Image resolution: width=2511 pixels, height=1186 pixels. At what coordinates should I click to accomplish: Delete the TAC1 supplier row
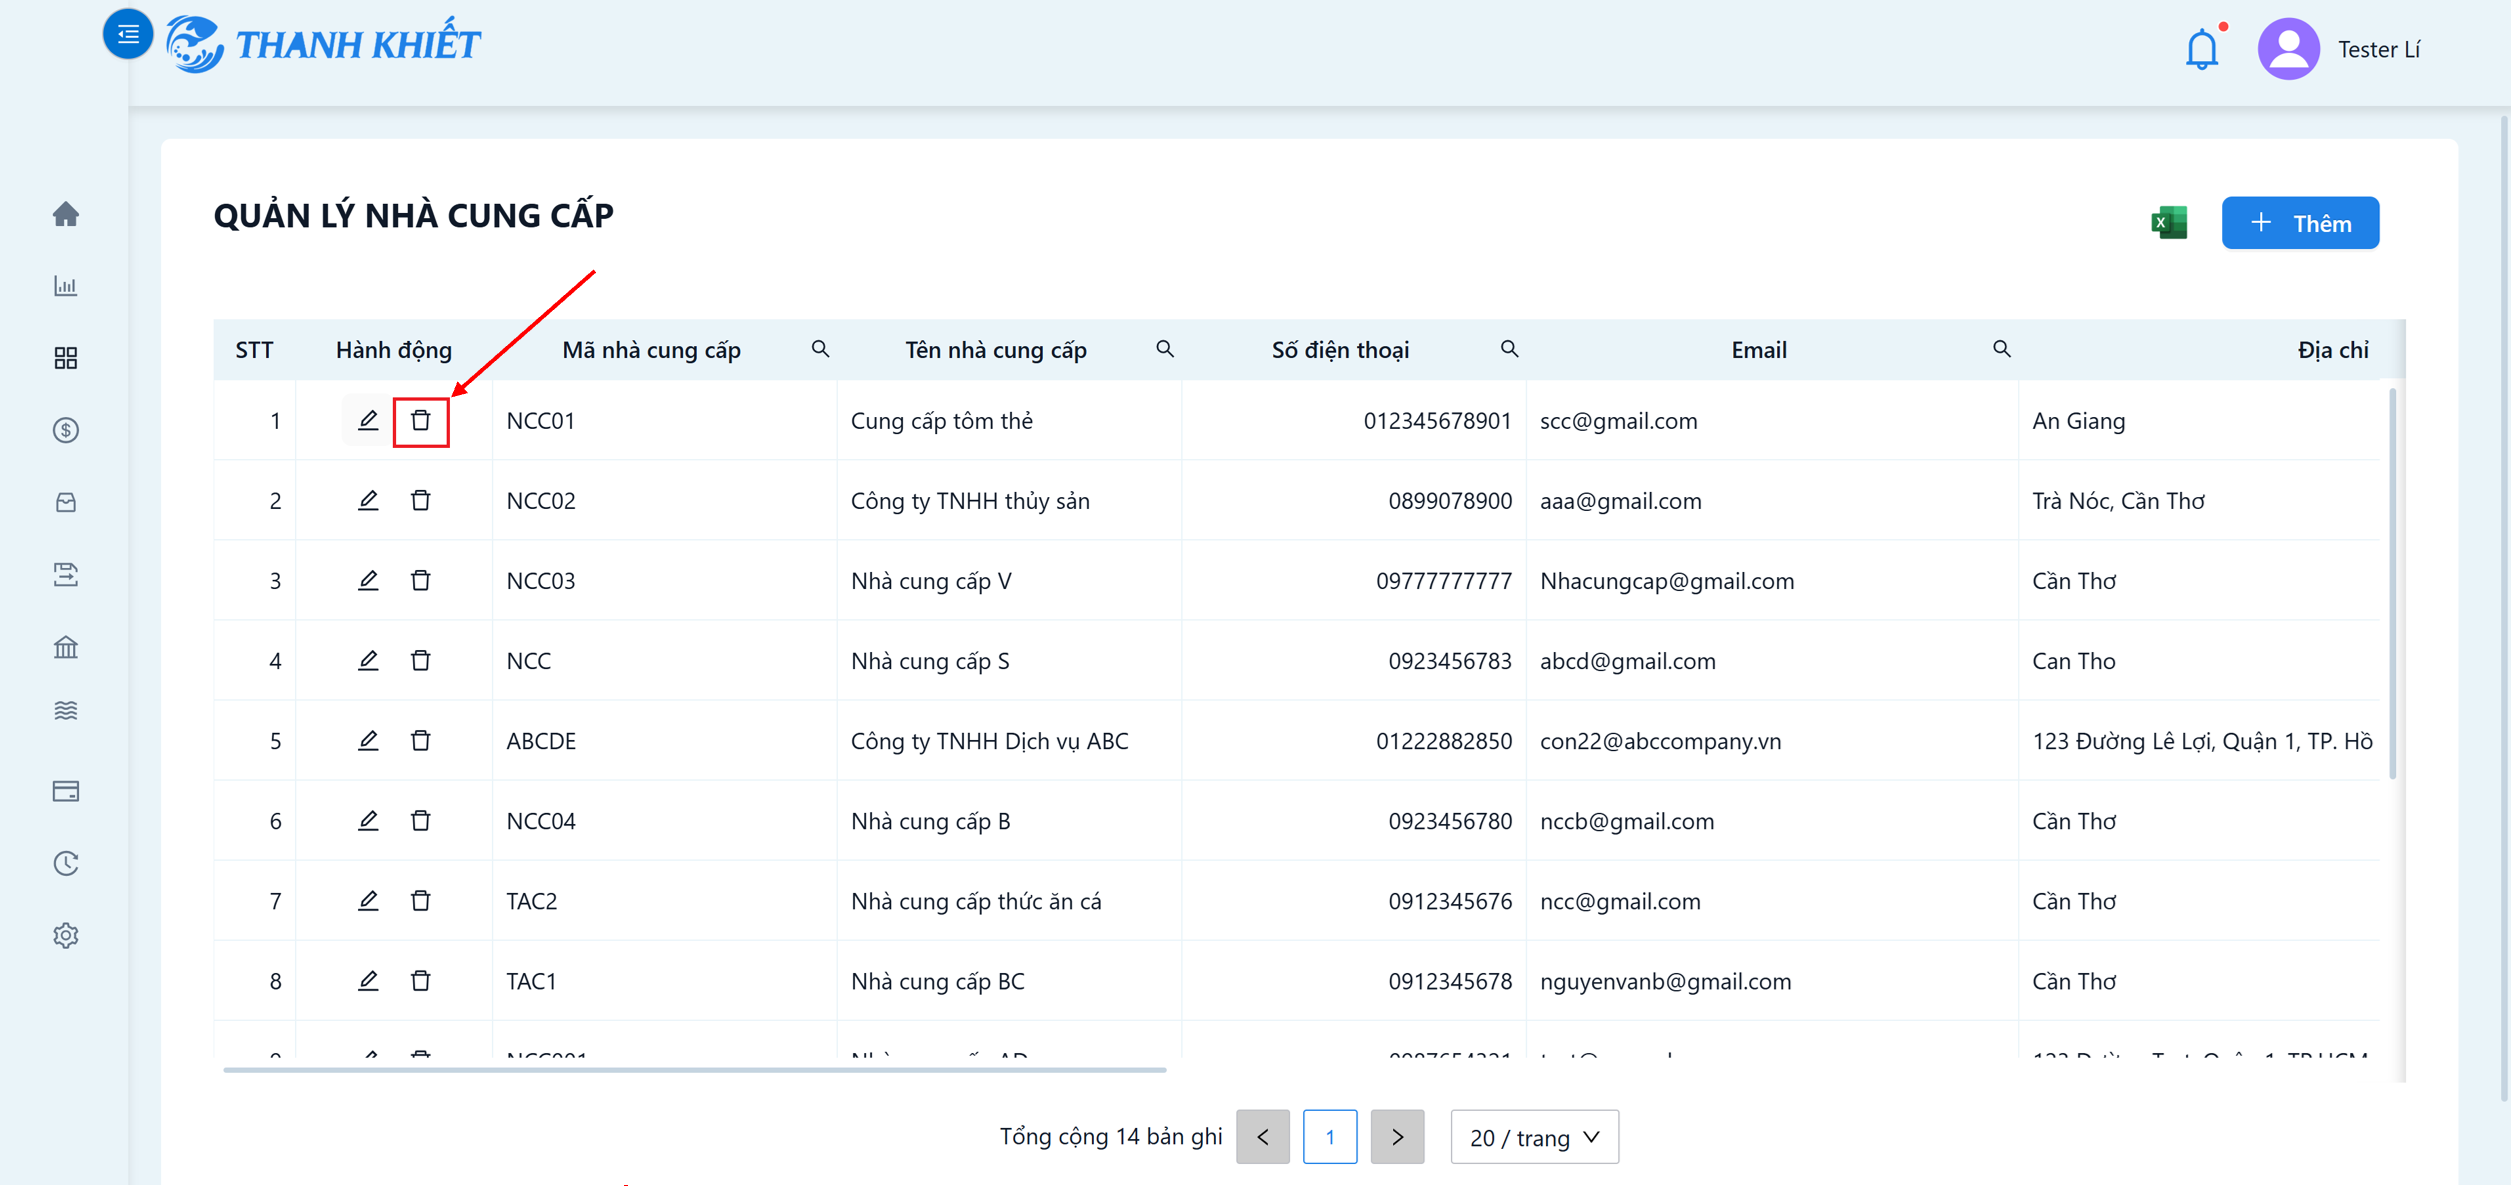click(421, 980)
